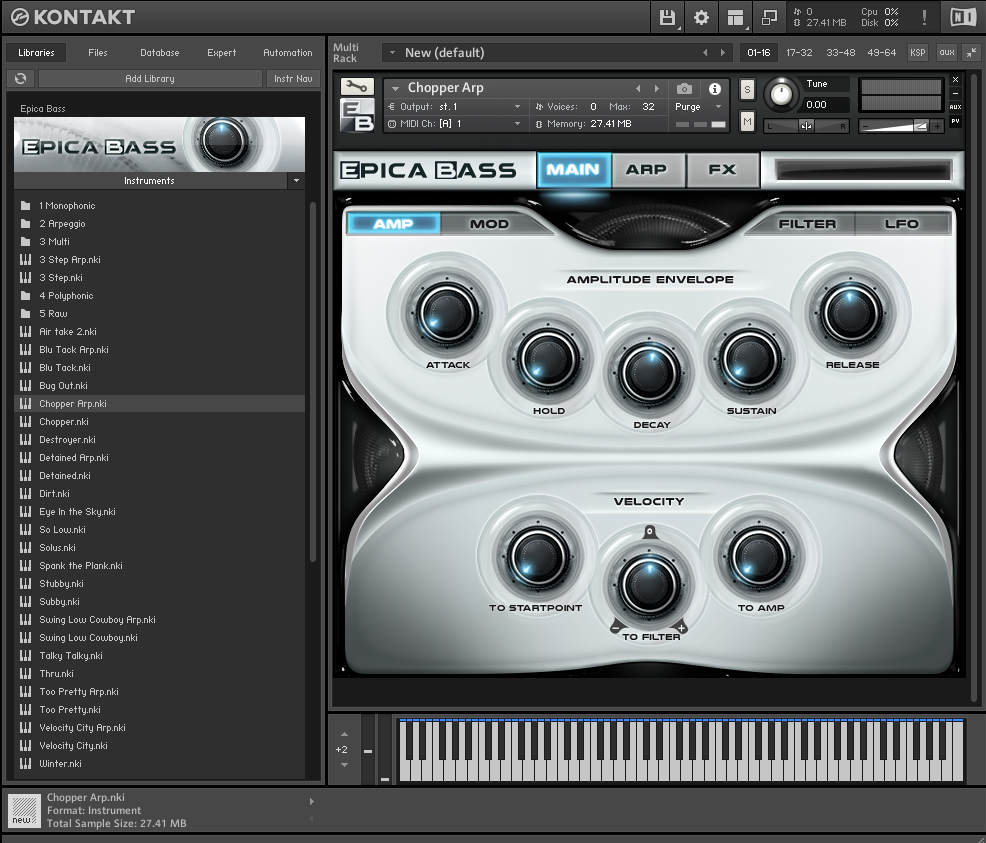Screen dimensions: 986x843
Task: Open the multi preset dropdown menu
Action: coord(392,53)
